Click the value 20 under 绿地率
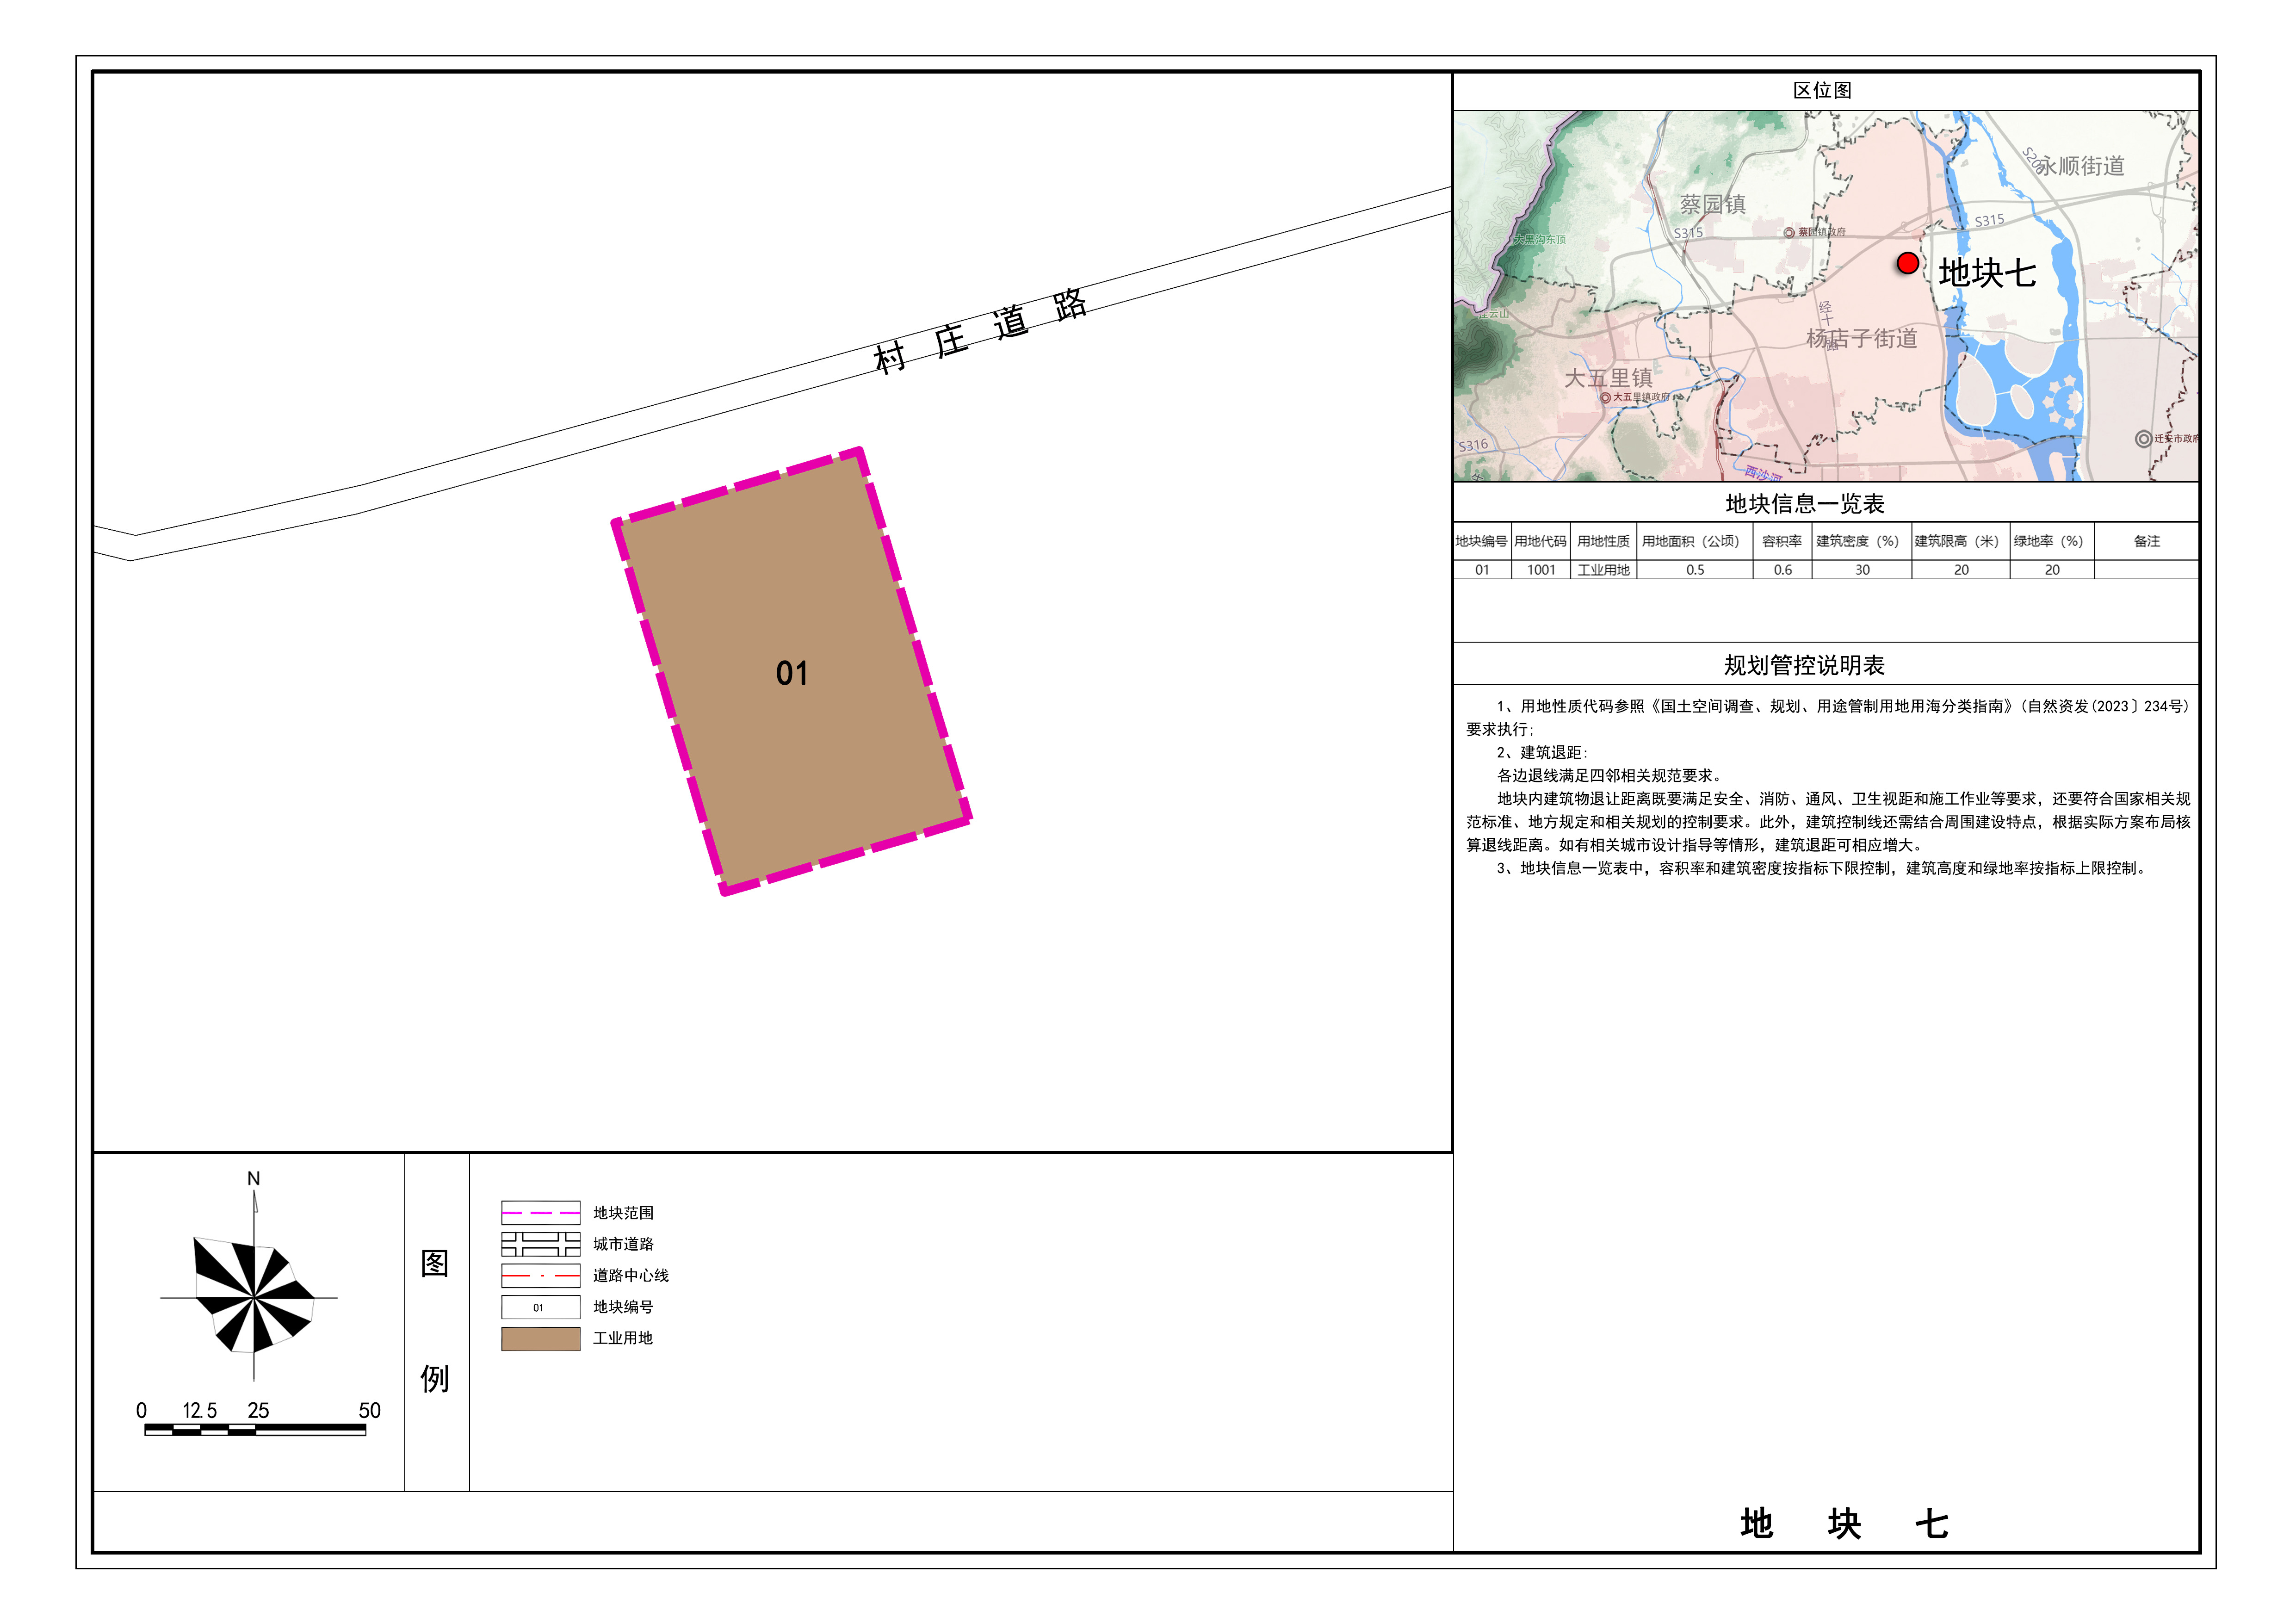Image resolution: width=2296 pixels, height=1623 pixels. coord(2052,570)
